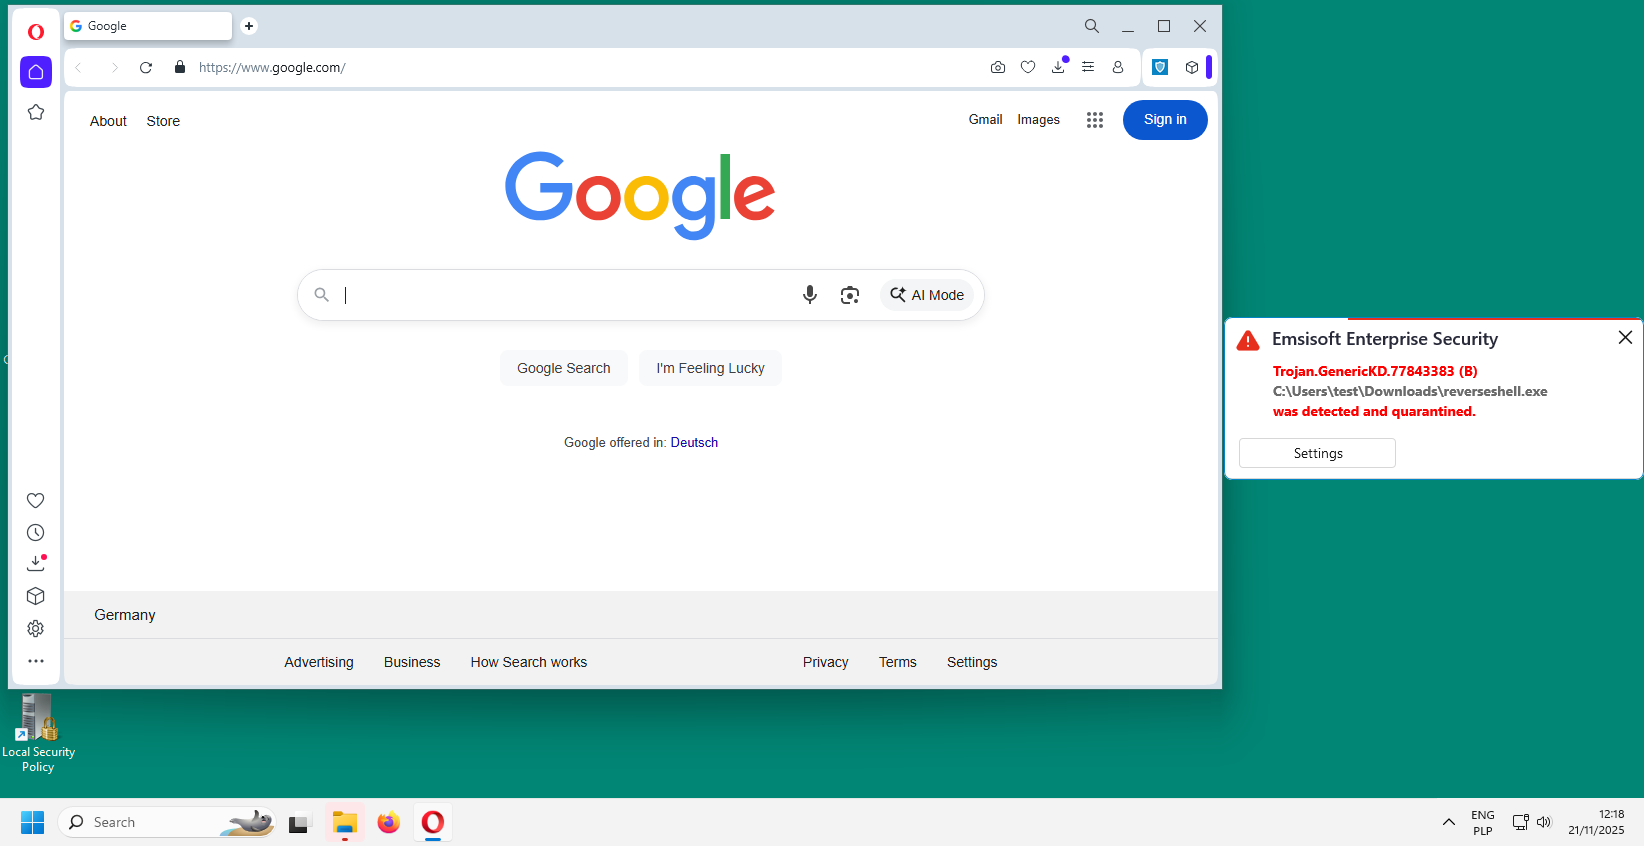Click the Sign in button
This screenshot has height=846, width=1644.
pos(1165,120)
